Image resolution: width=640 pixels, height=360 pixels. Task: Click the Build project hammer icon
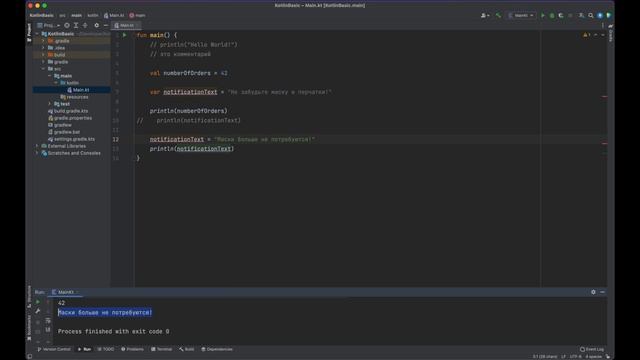coord(498,16)
